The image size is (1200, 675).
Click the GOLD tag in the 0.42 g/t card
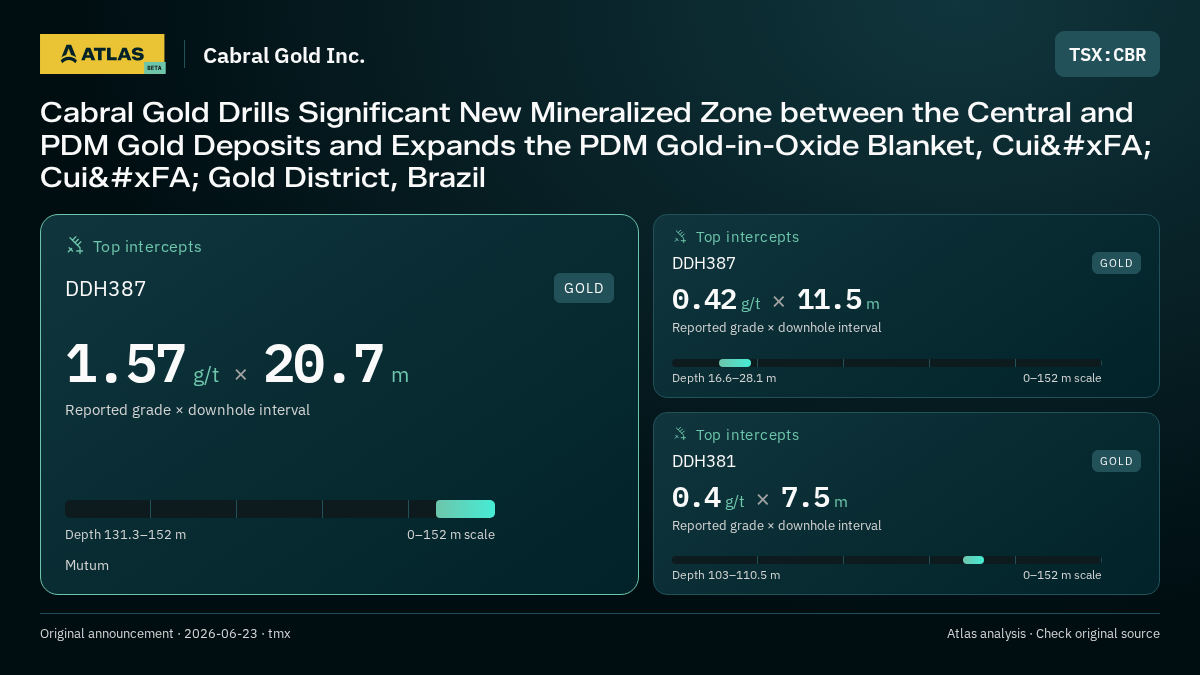(1116, 263)
